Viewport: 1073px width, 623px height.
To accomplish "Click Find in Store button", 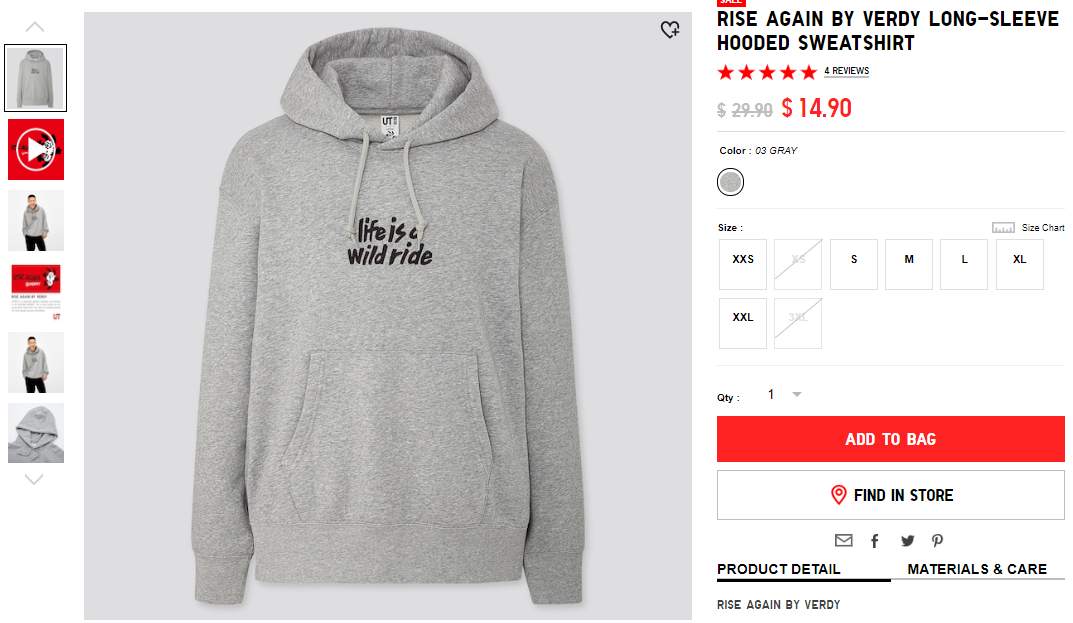I will click(891, 495).
